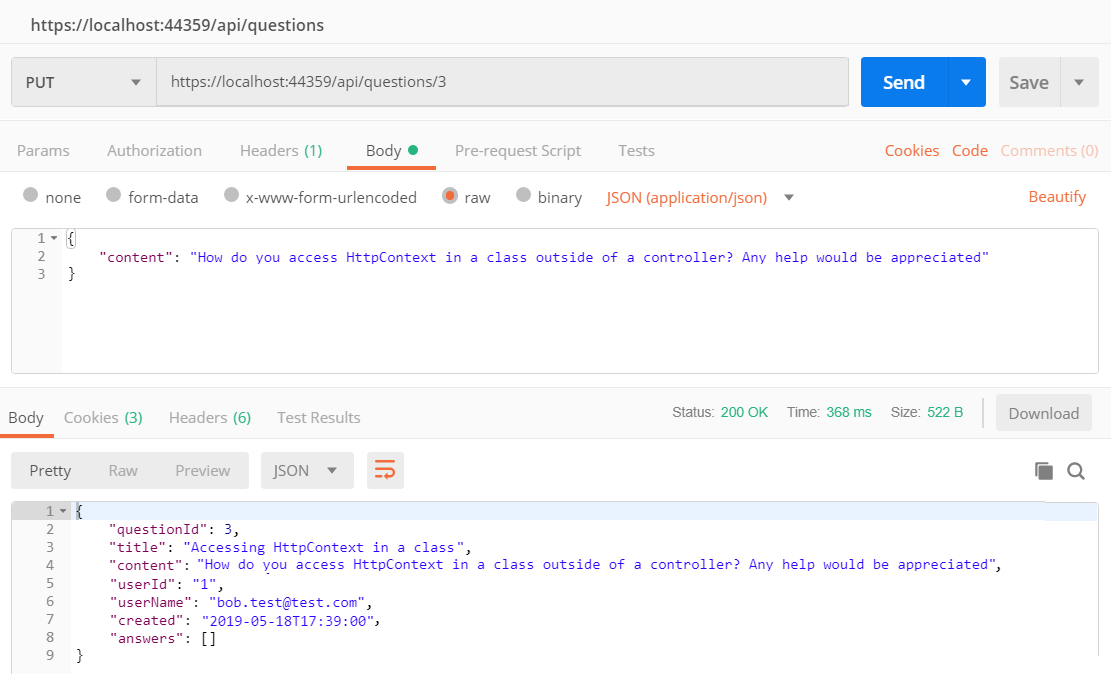Select the binary body type

(523, 196)
